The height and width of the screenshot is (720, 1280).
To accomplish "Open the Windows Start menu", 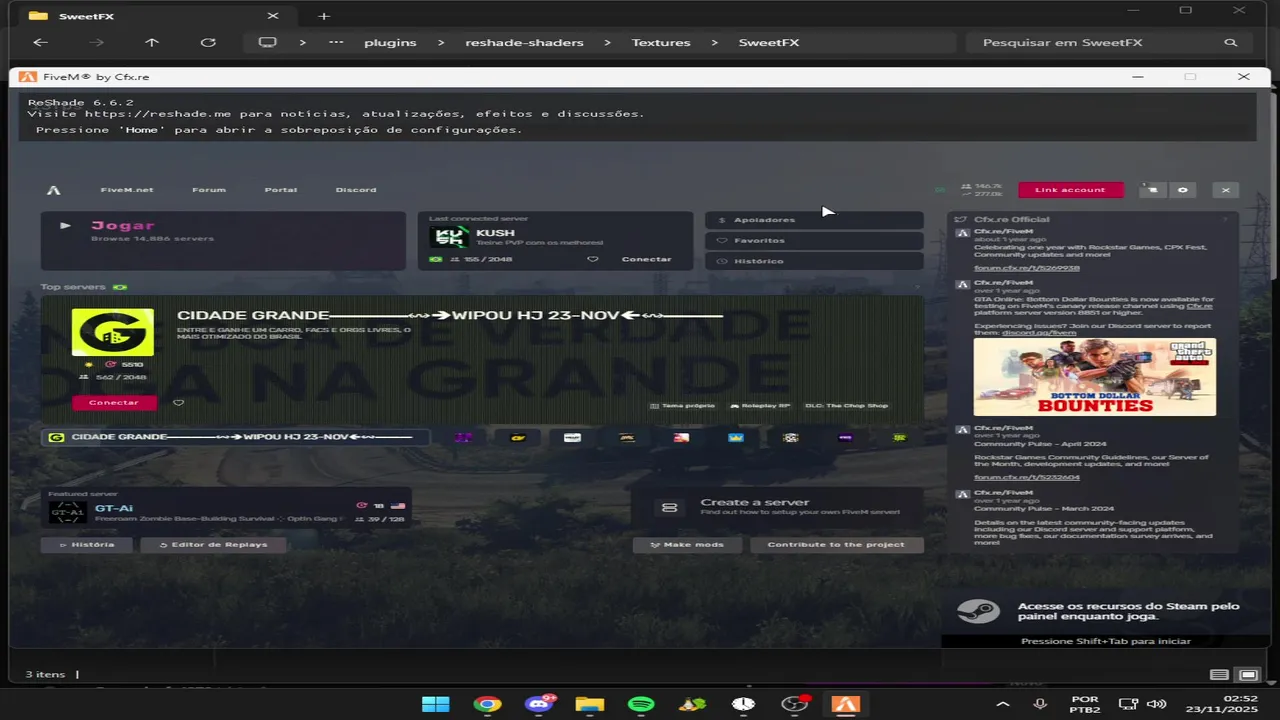I will [435, 704].
